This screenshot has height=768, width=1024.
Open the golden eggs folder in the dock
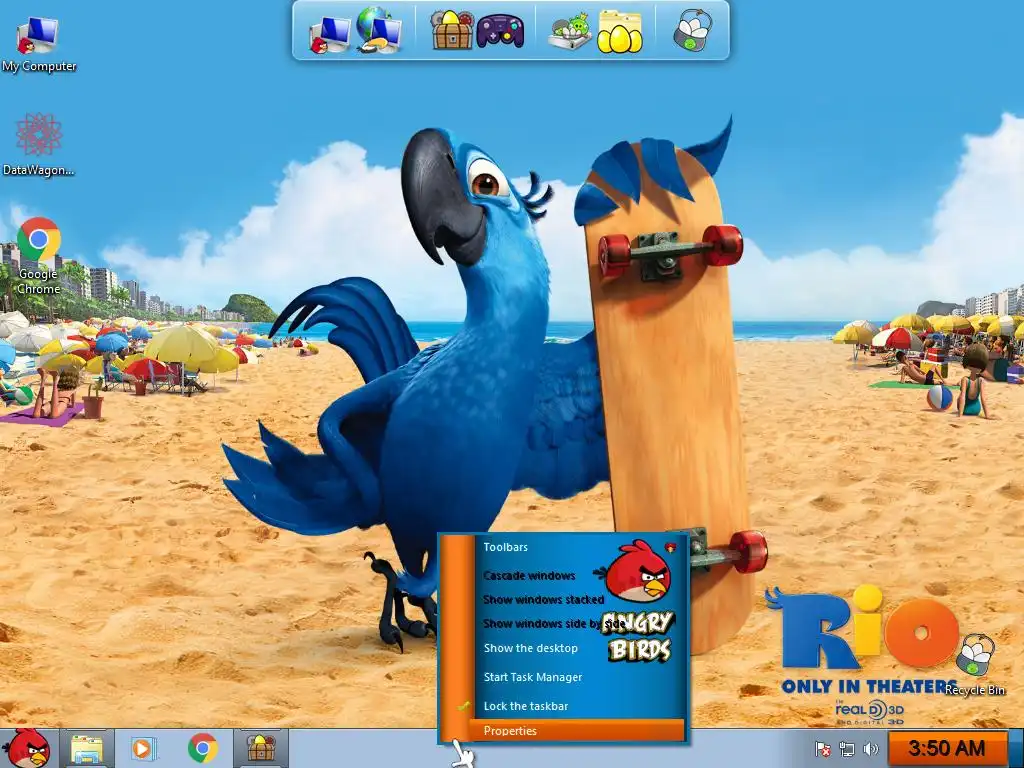620,31
